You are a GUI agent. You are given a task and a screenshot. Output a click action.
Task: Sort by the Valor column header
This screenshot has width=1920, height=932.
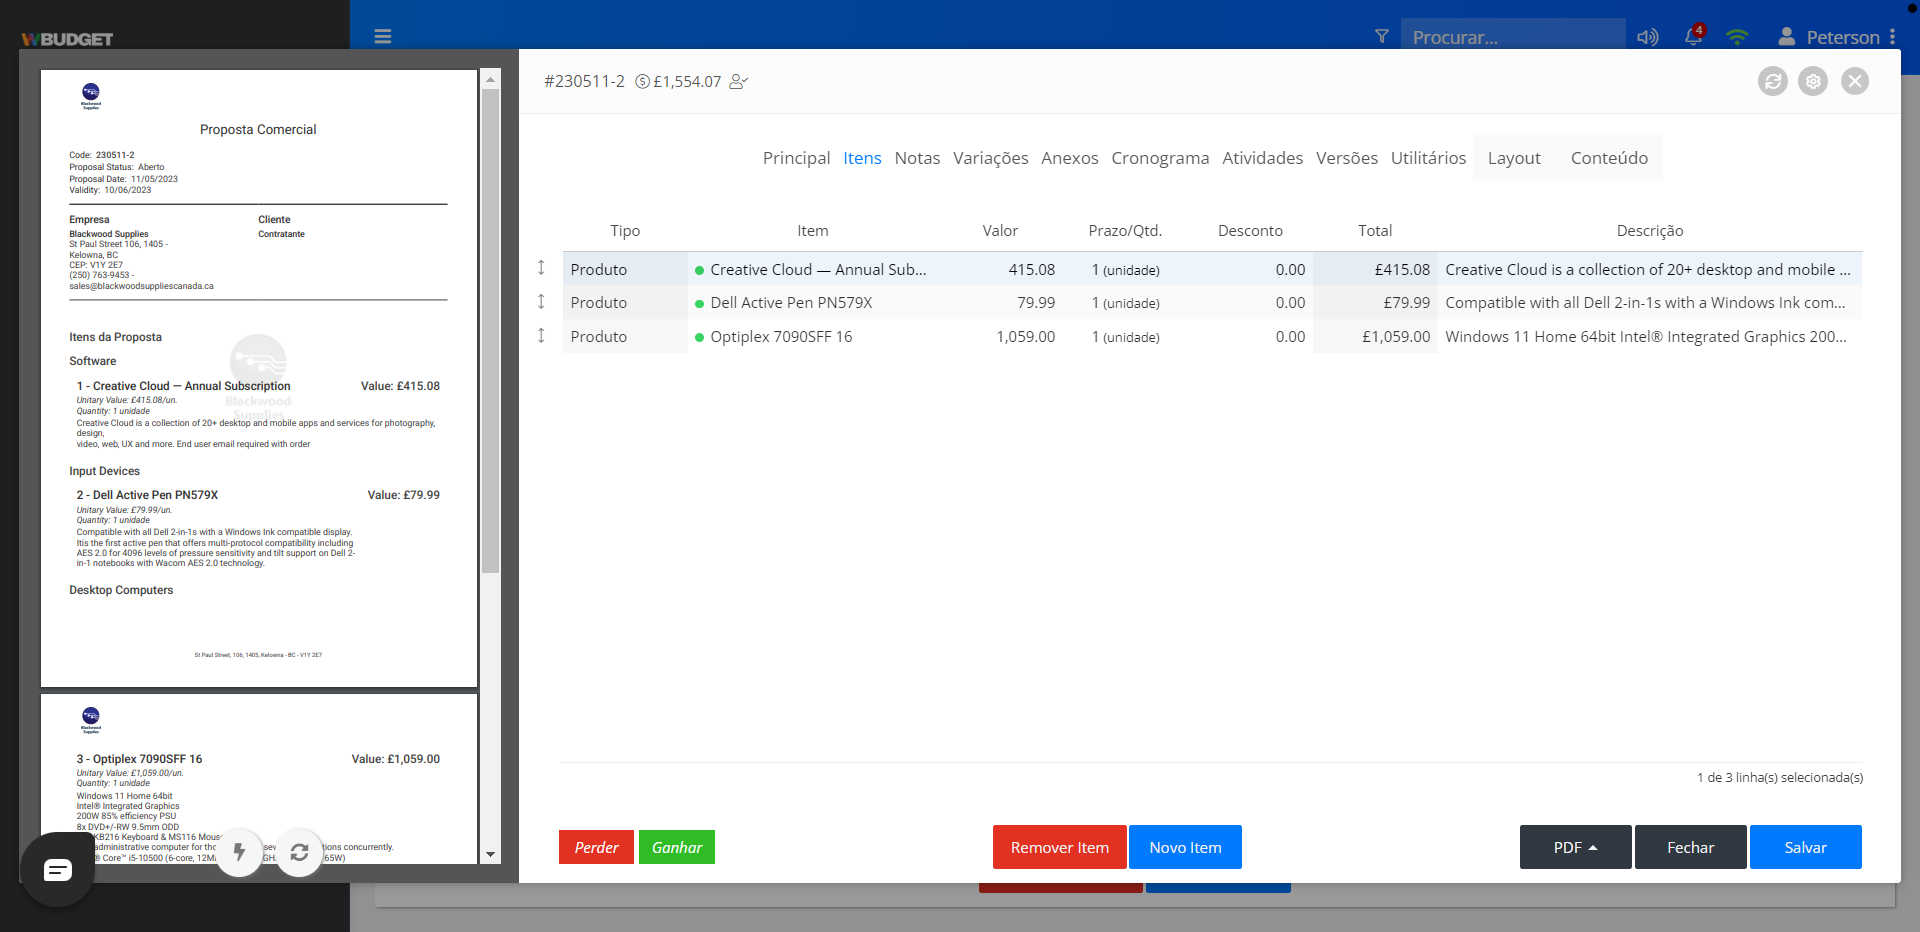[1000, 231]
